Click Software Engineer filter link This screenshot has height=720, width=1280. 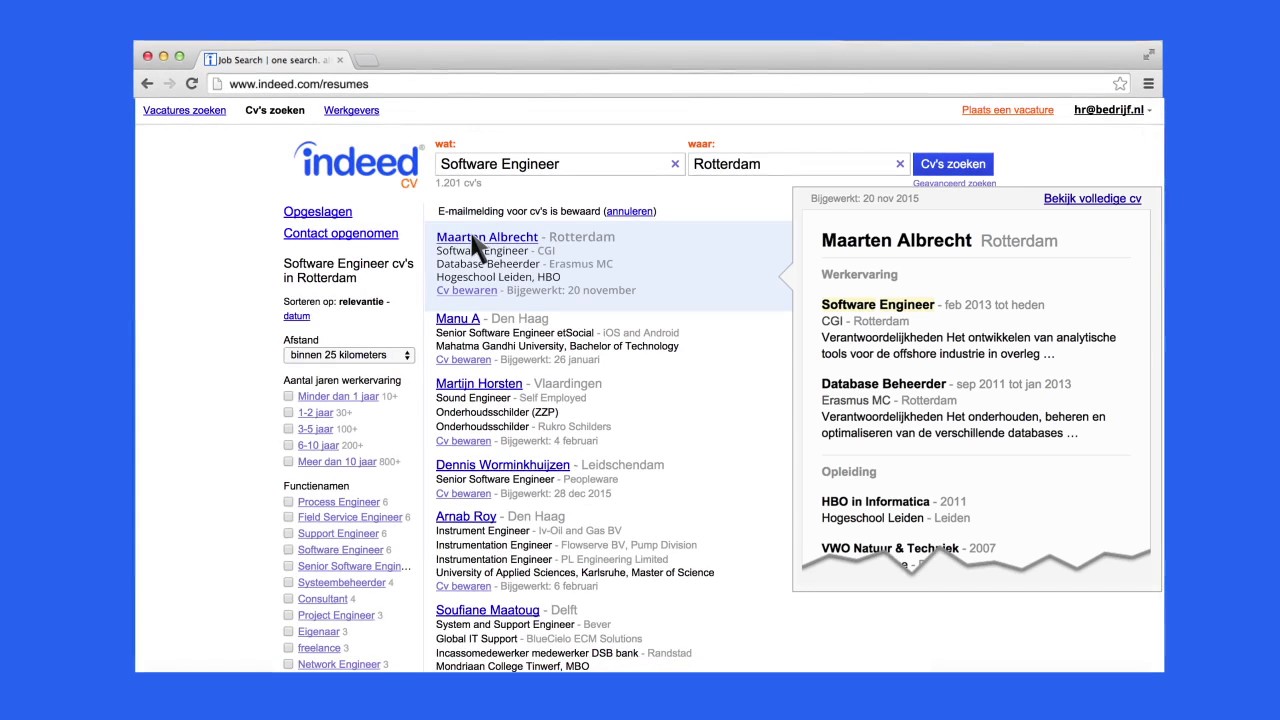coord(340,549)
